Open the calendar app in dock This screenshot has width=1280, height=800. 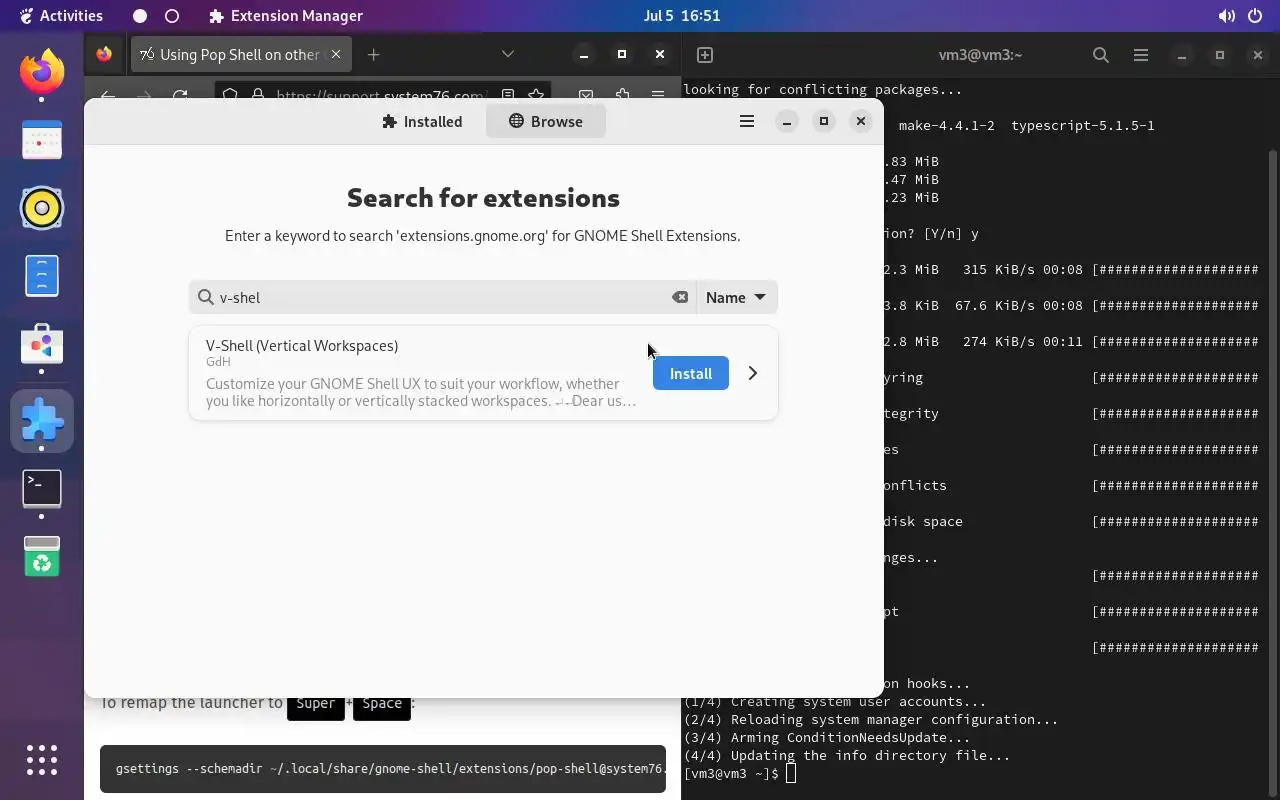click(42, 140)
